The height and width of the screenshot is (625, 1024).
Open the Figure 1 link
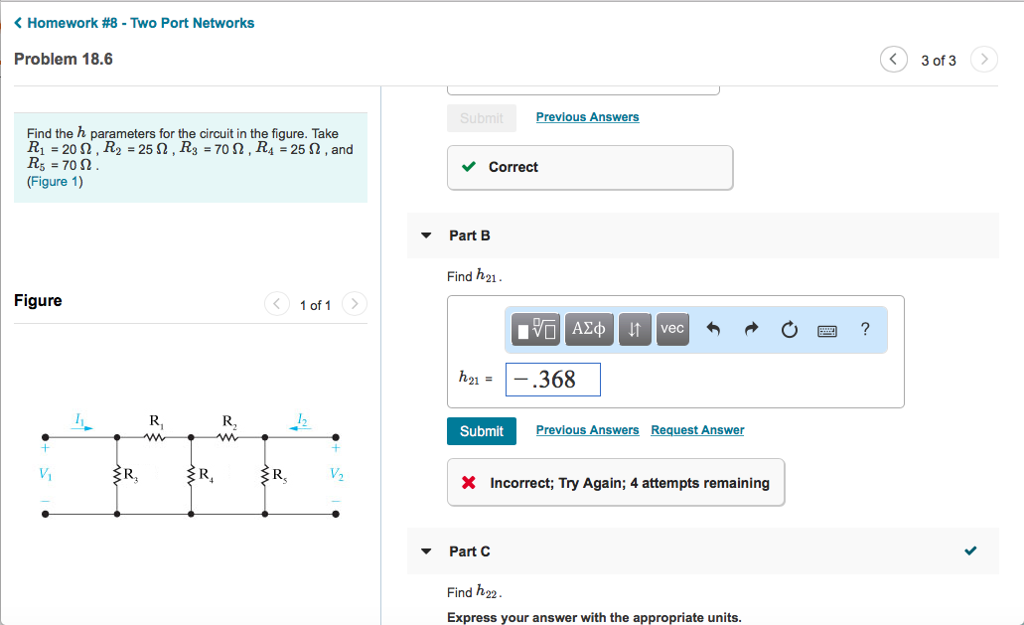48,182
